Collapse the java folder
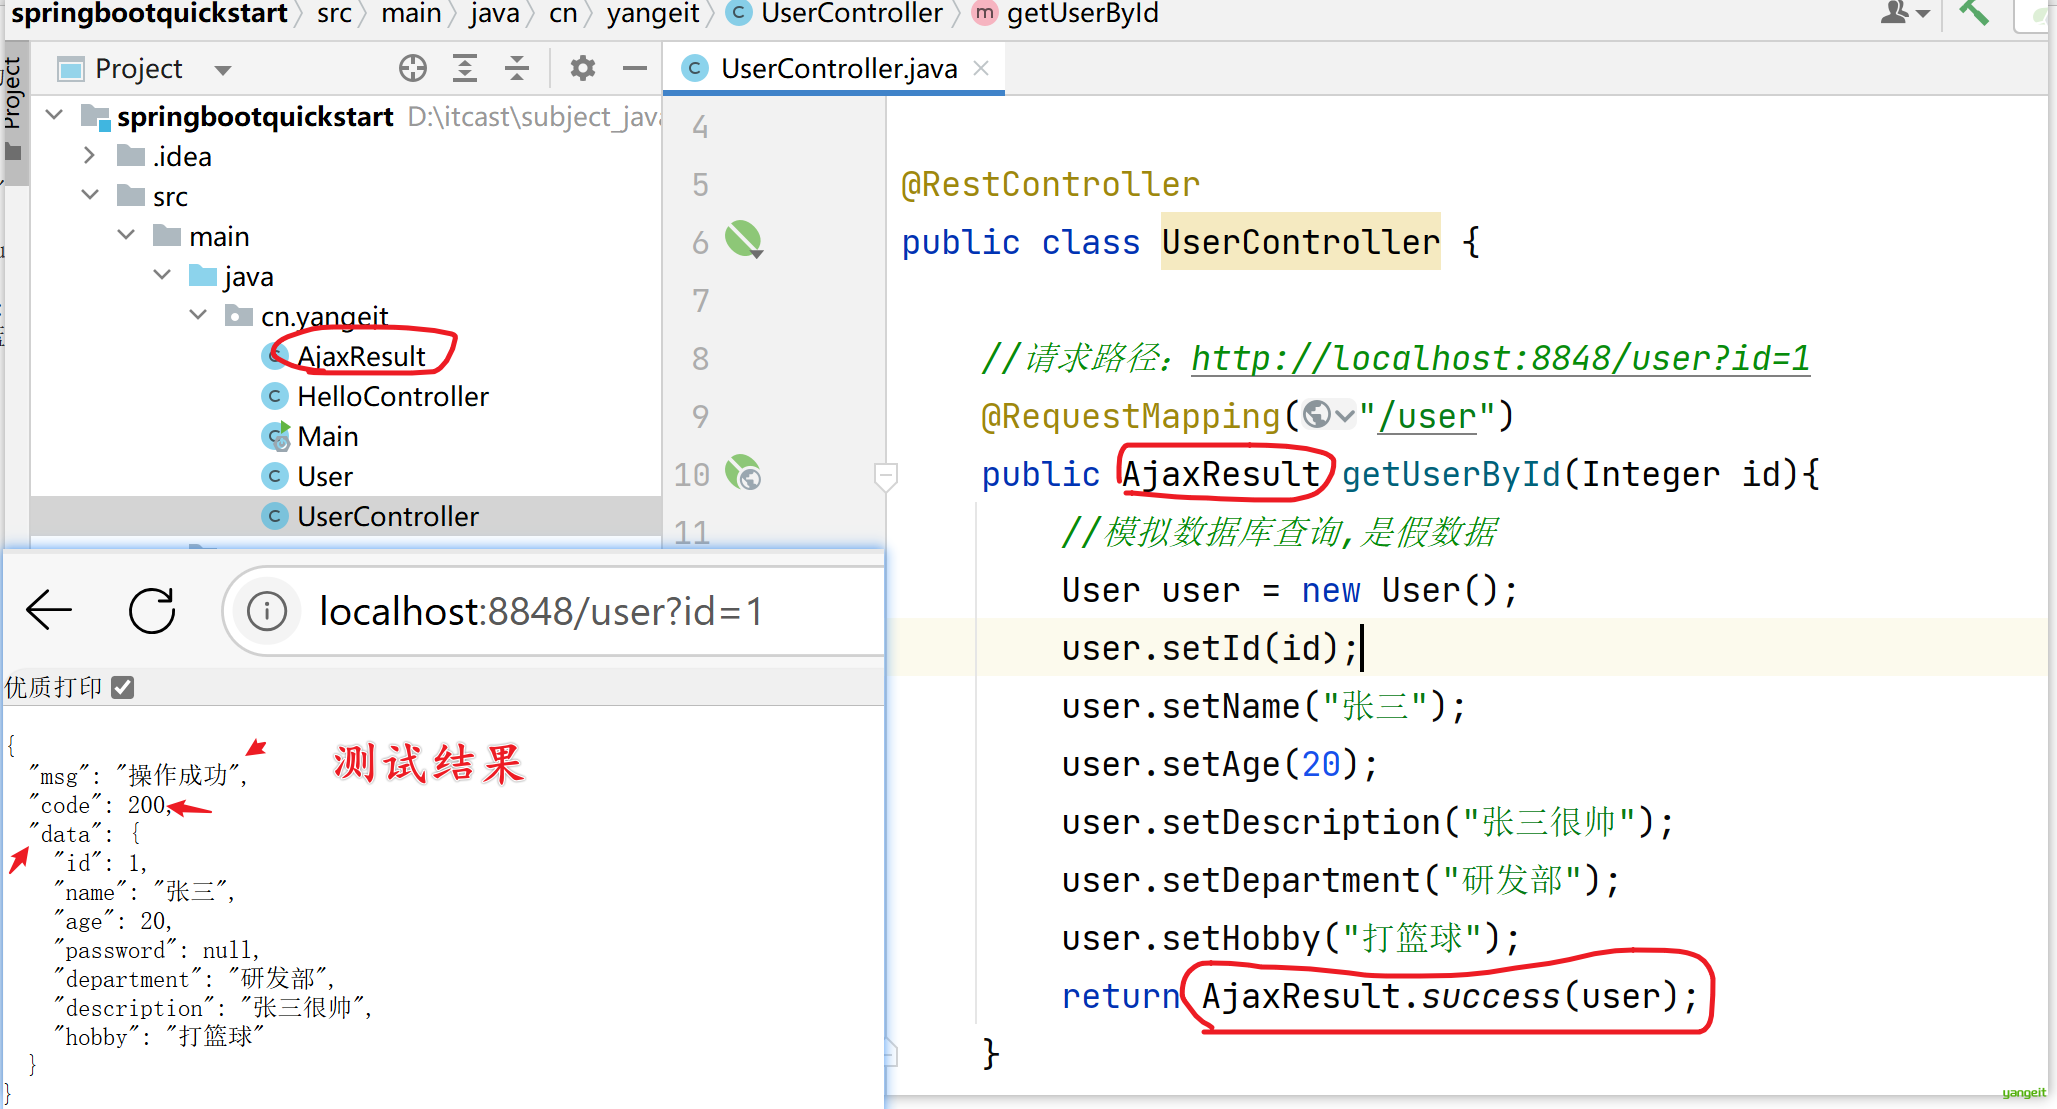Screen dimensions: 2057x1109 [x=162, y=275]
